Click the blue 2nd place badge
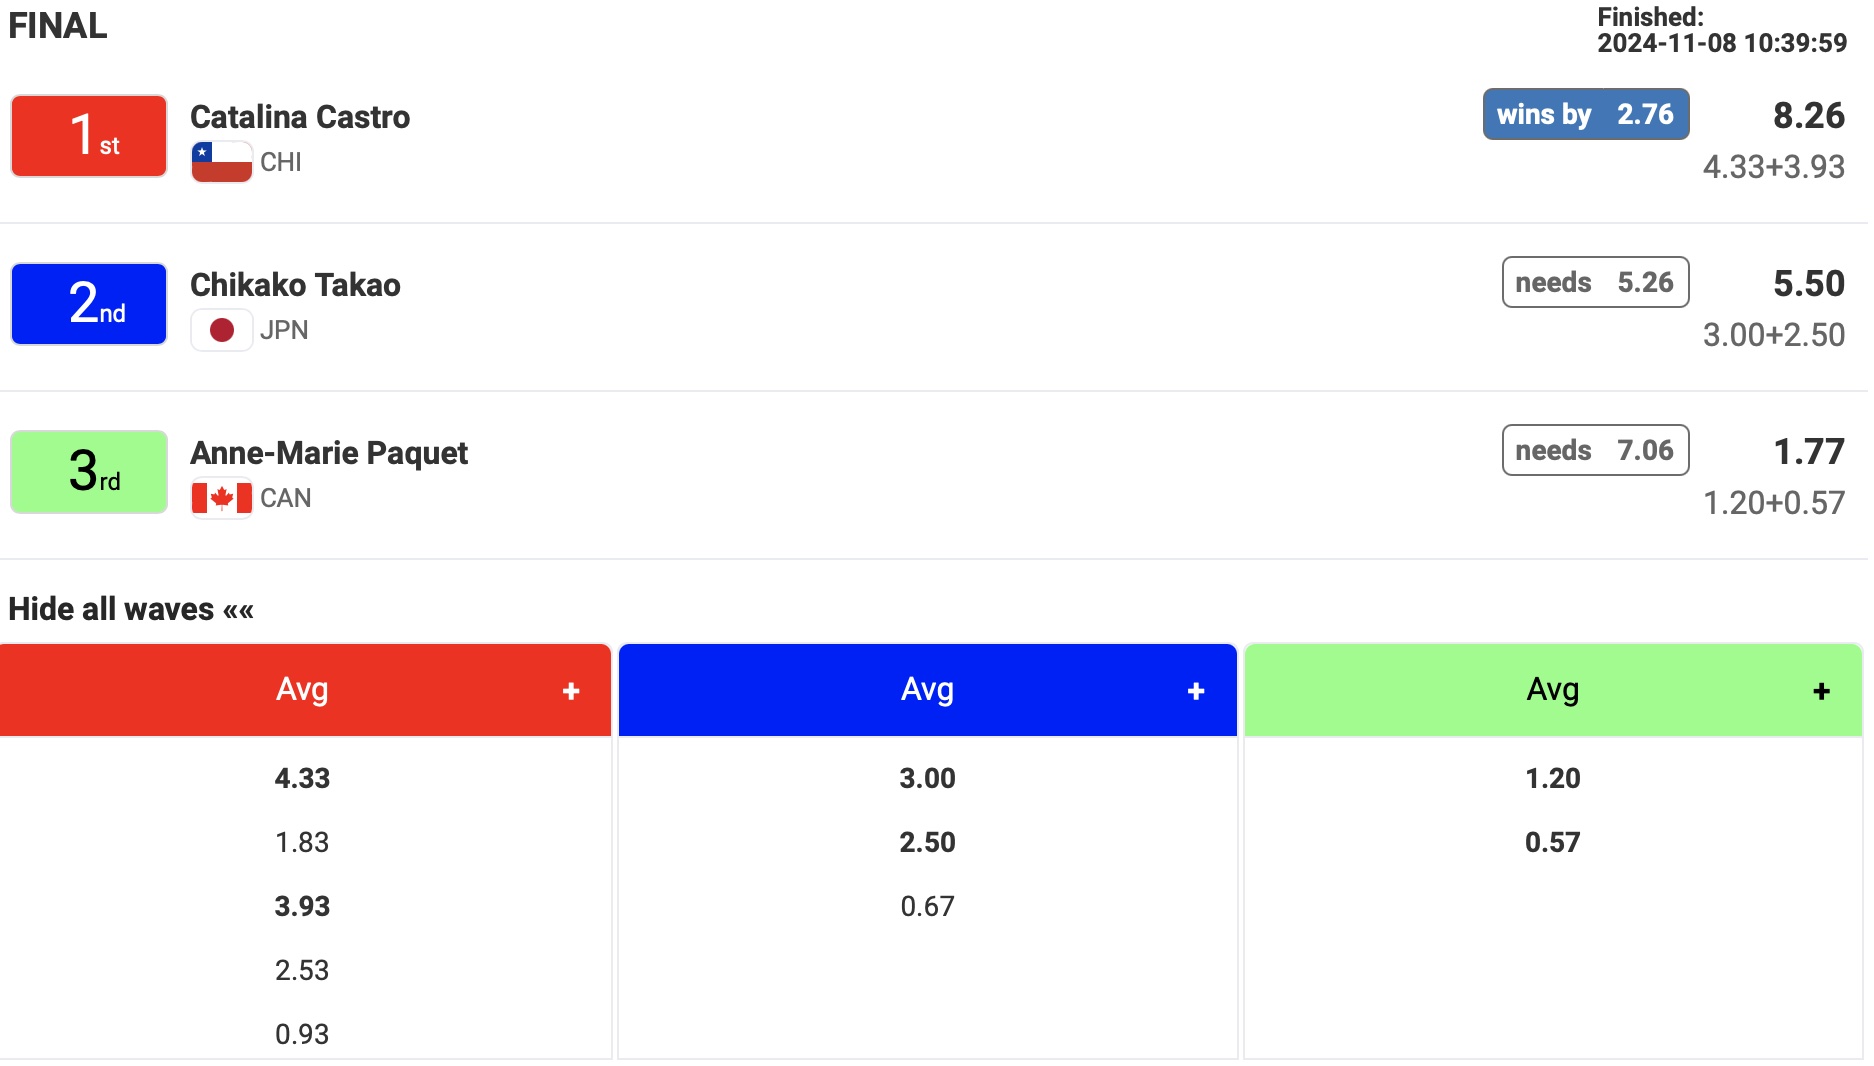 point(89,304)
